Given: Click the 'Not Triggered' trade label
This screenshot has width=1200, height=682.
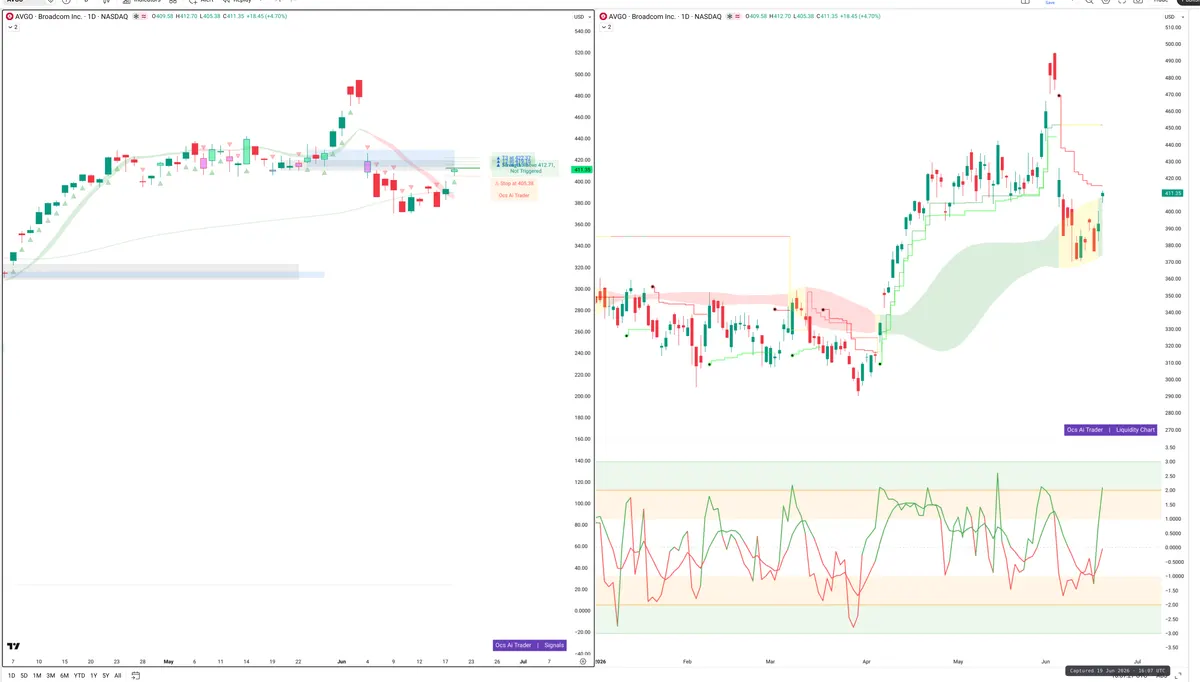Looking at the screenshot, I should [525, 172].
